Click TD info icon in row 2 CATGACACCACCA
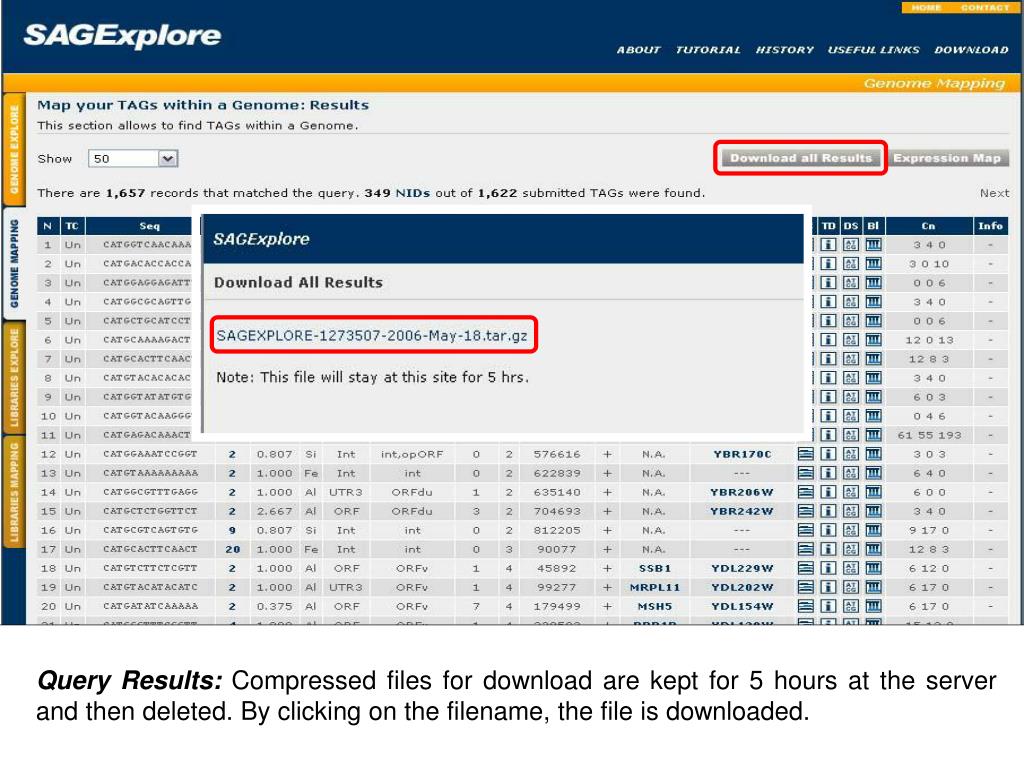The height and width of the screenshot is (768, 1024). coord(828,264)
